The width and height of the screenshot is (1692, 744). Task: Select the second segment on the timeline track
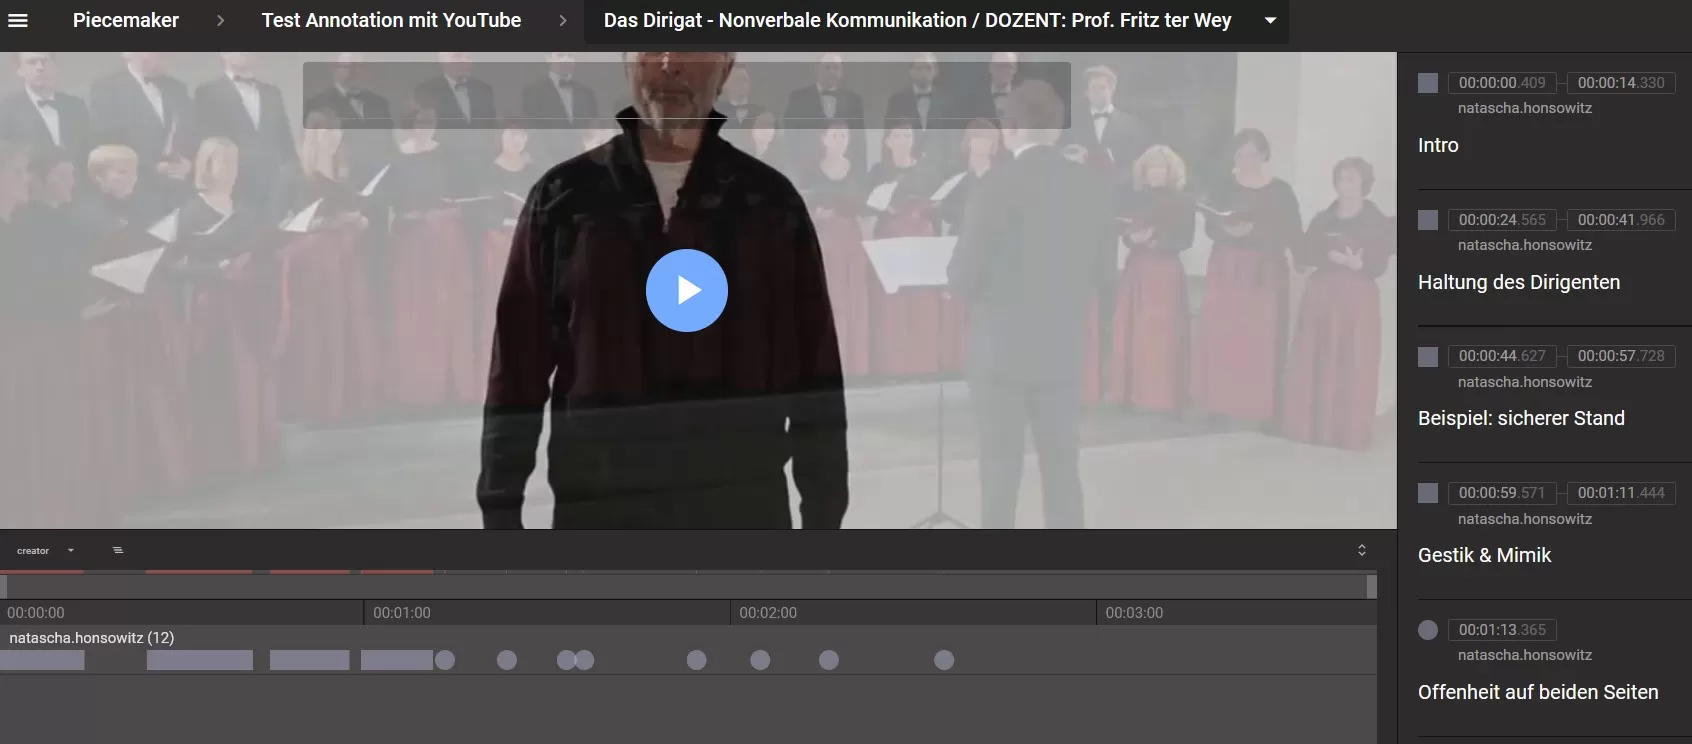pyautogui.click(x=200, y=660)
